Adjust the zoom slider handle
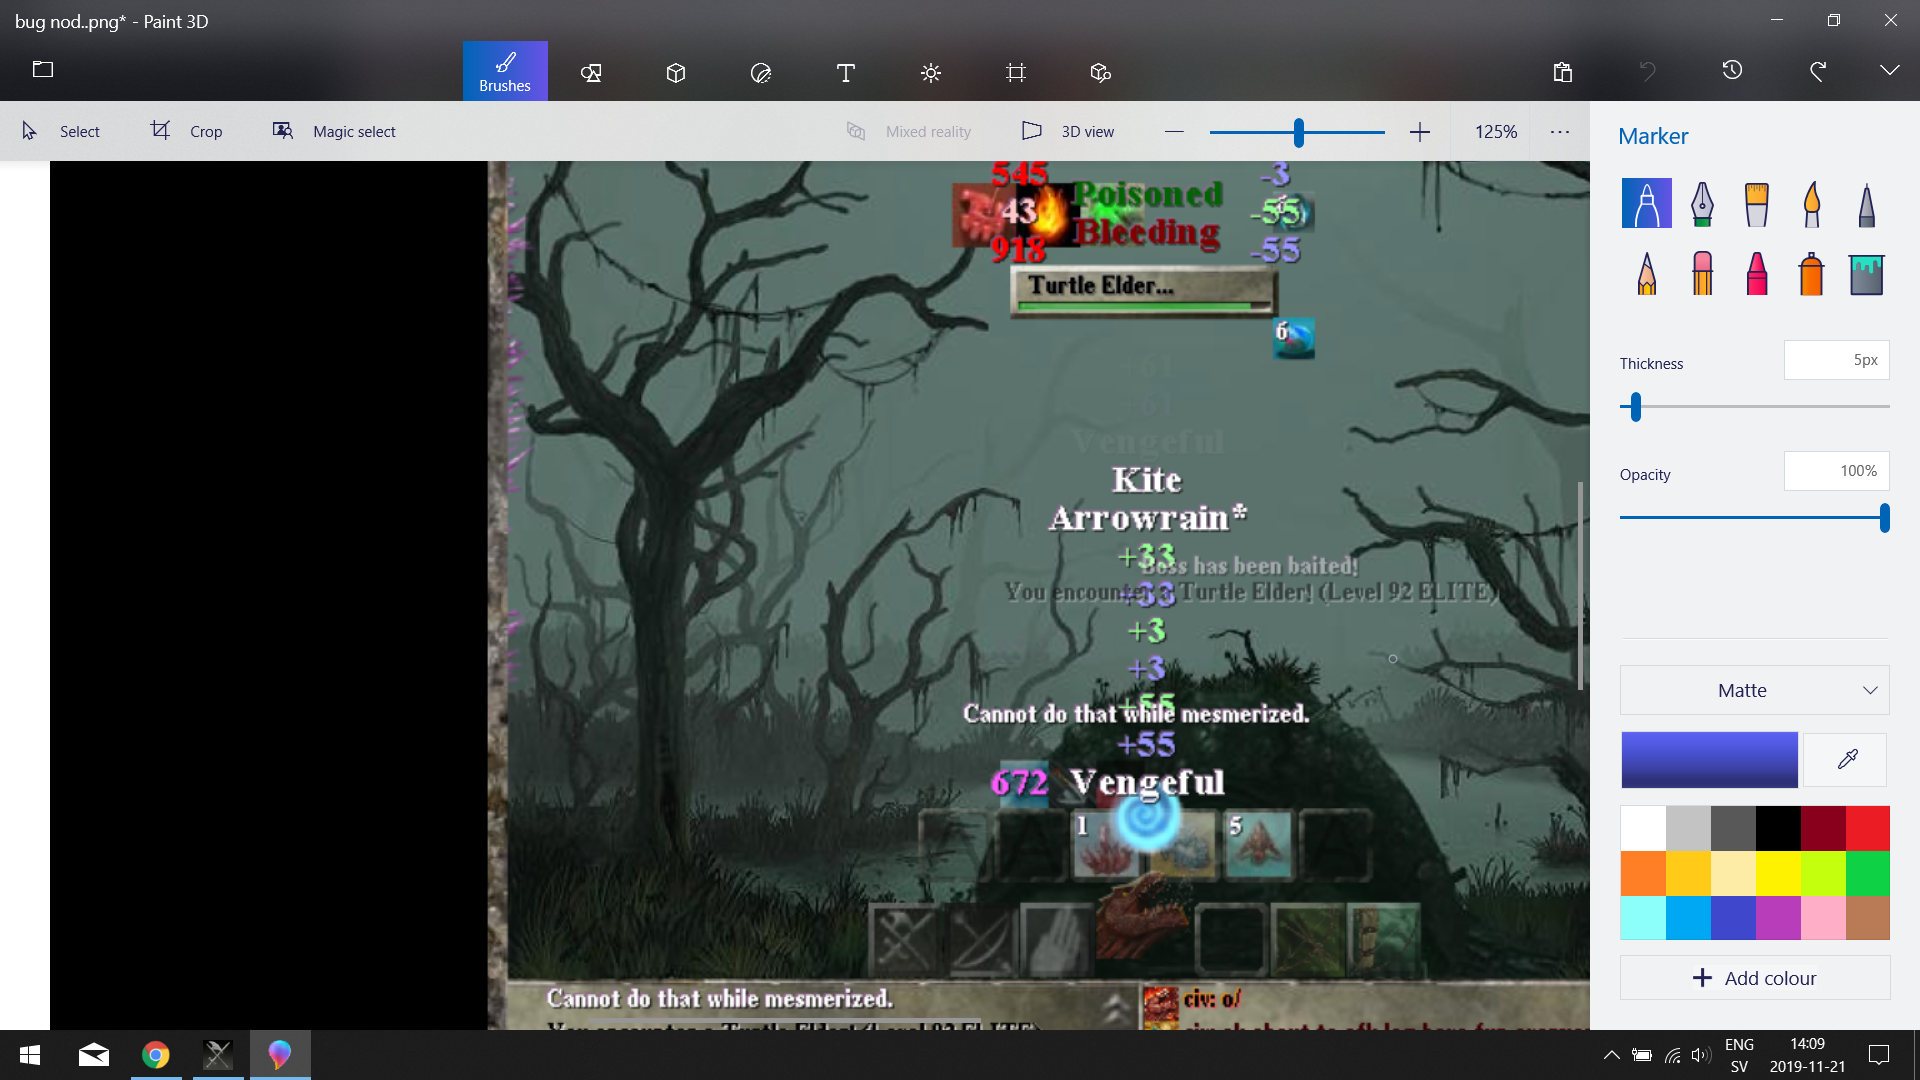 1299,132
